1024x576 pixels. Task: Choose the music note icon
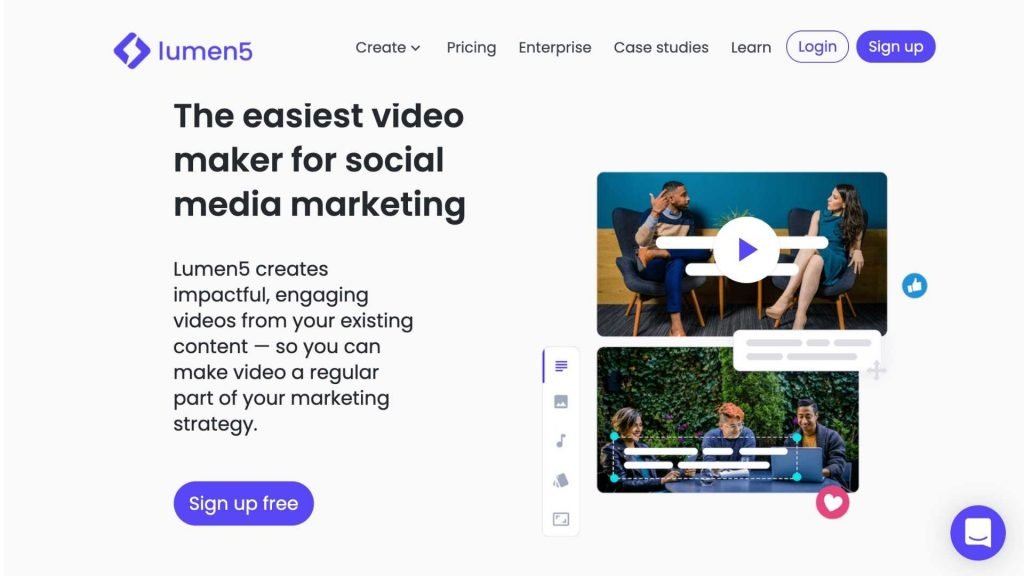pyautogui.click(x=561, y=441)
